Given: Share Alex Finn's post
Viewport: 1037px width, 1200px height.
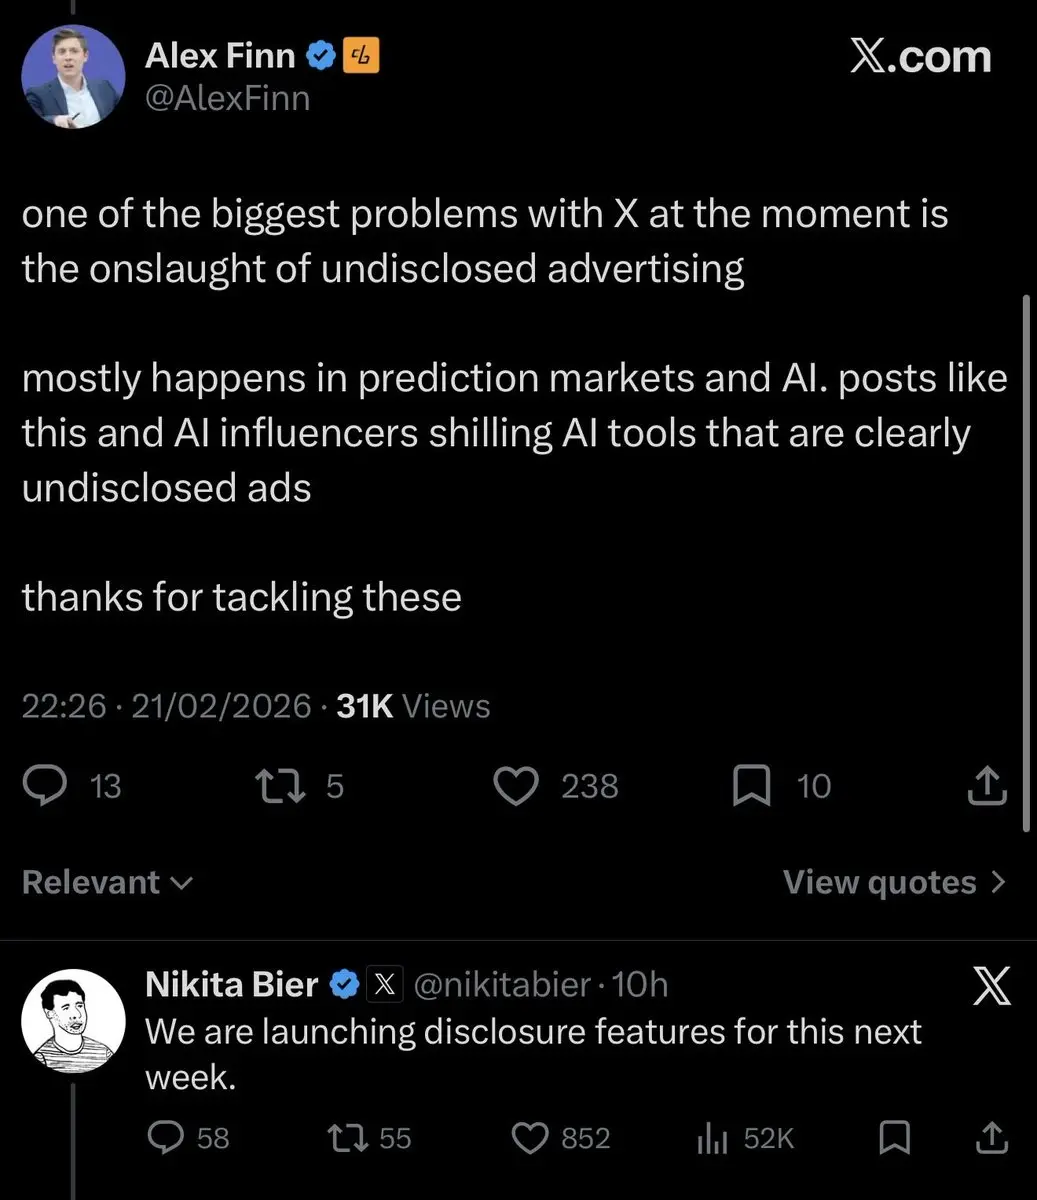Looking at the screenshot, I should coord(986,786).
